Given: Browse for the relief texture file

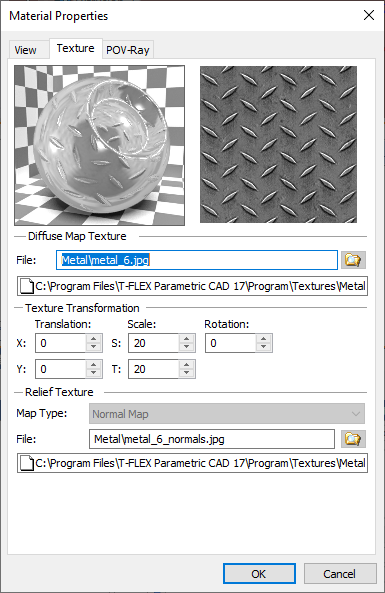Looking at the screenshot, I should (353, 439).
